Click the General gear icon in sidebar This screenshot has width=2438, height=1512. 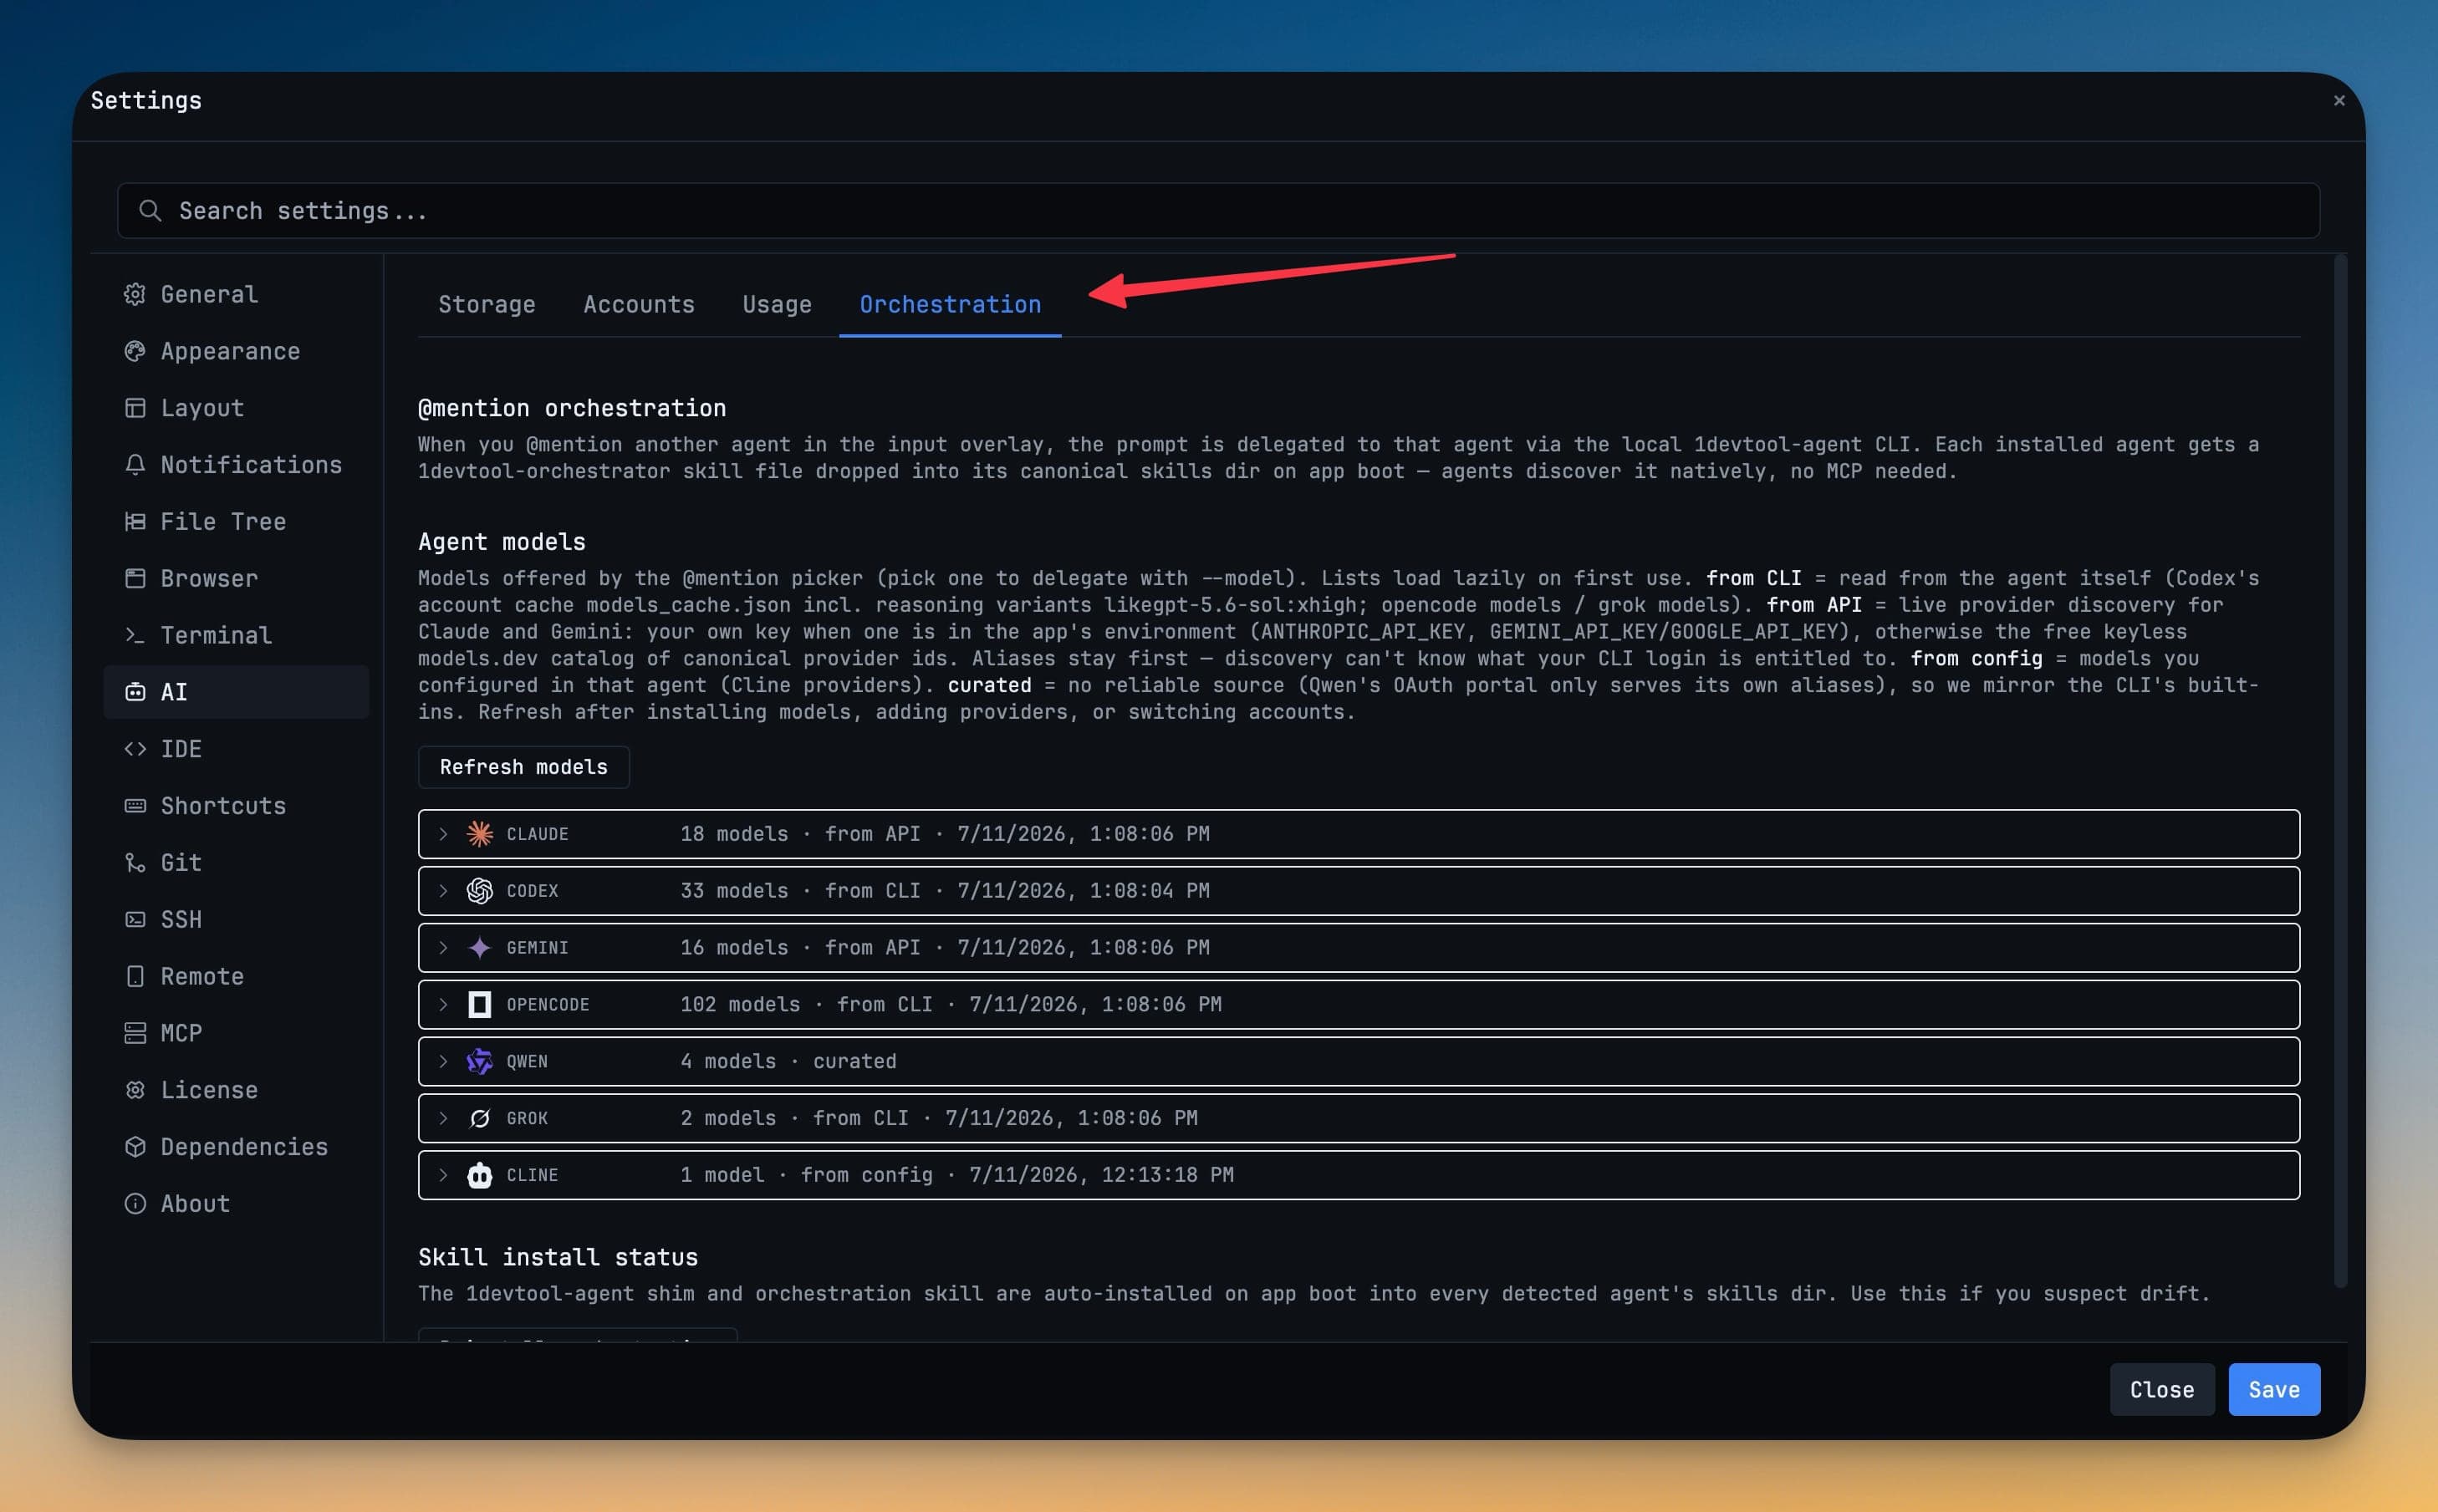point(135,294)
